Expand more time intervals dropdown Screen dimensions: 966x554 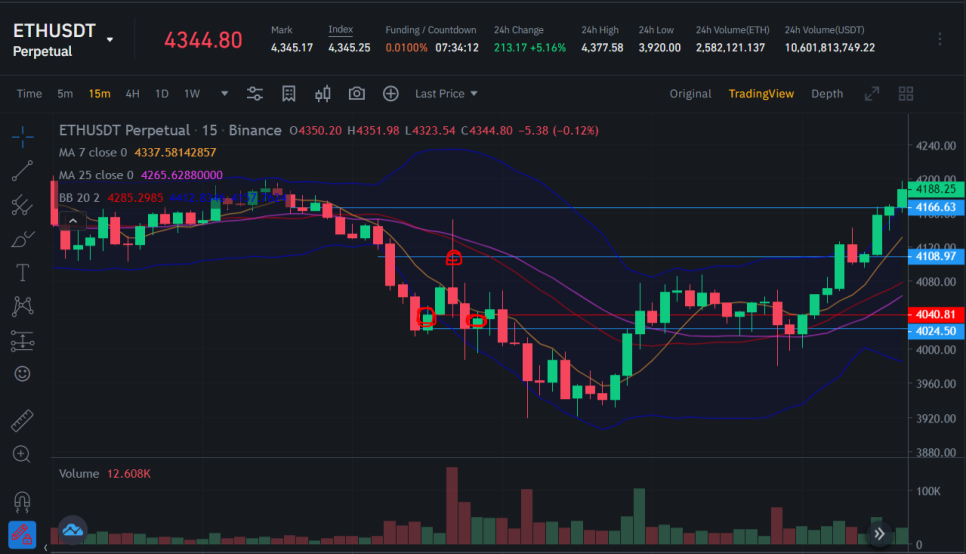(x=224, y=94)
